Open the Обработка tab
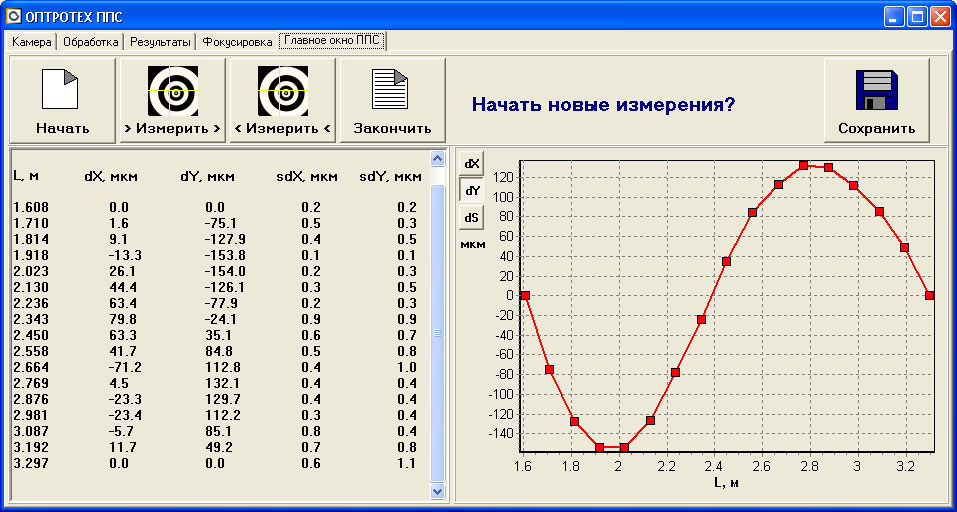Viewport: 957px width, 512px height. pyautogui.click(x=90, y=42)
